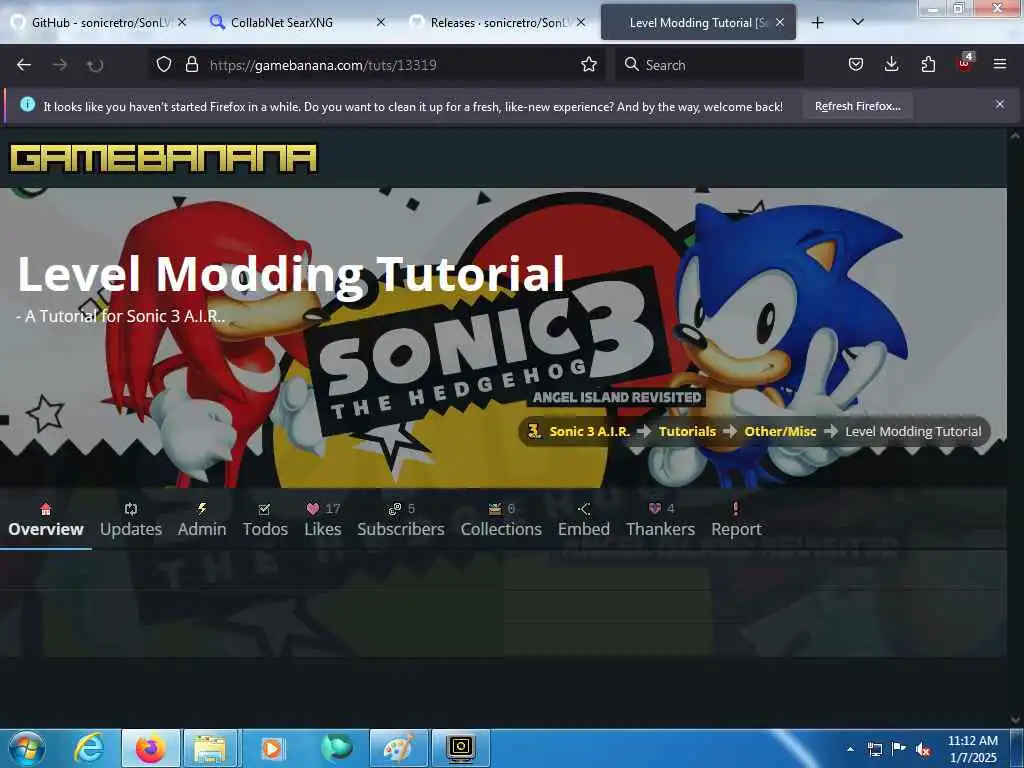Click the Firefox taskbar icon
The width and height of the screenshot is (1024, 768).
[150, 748]
